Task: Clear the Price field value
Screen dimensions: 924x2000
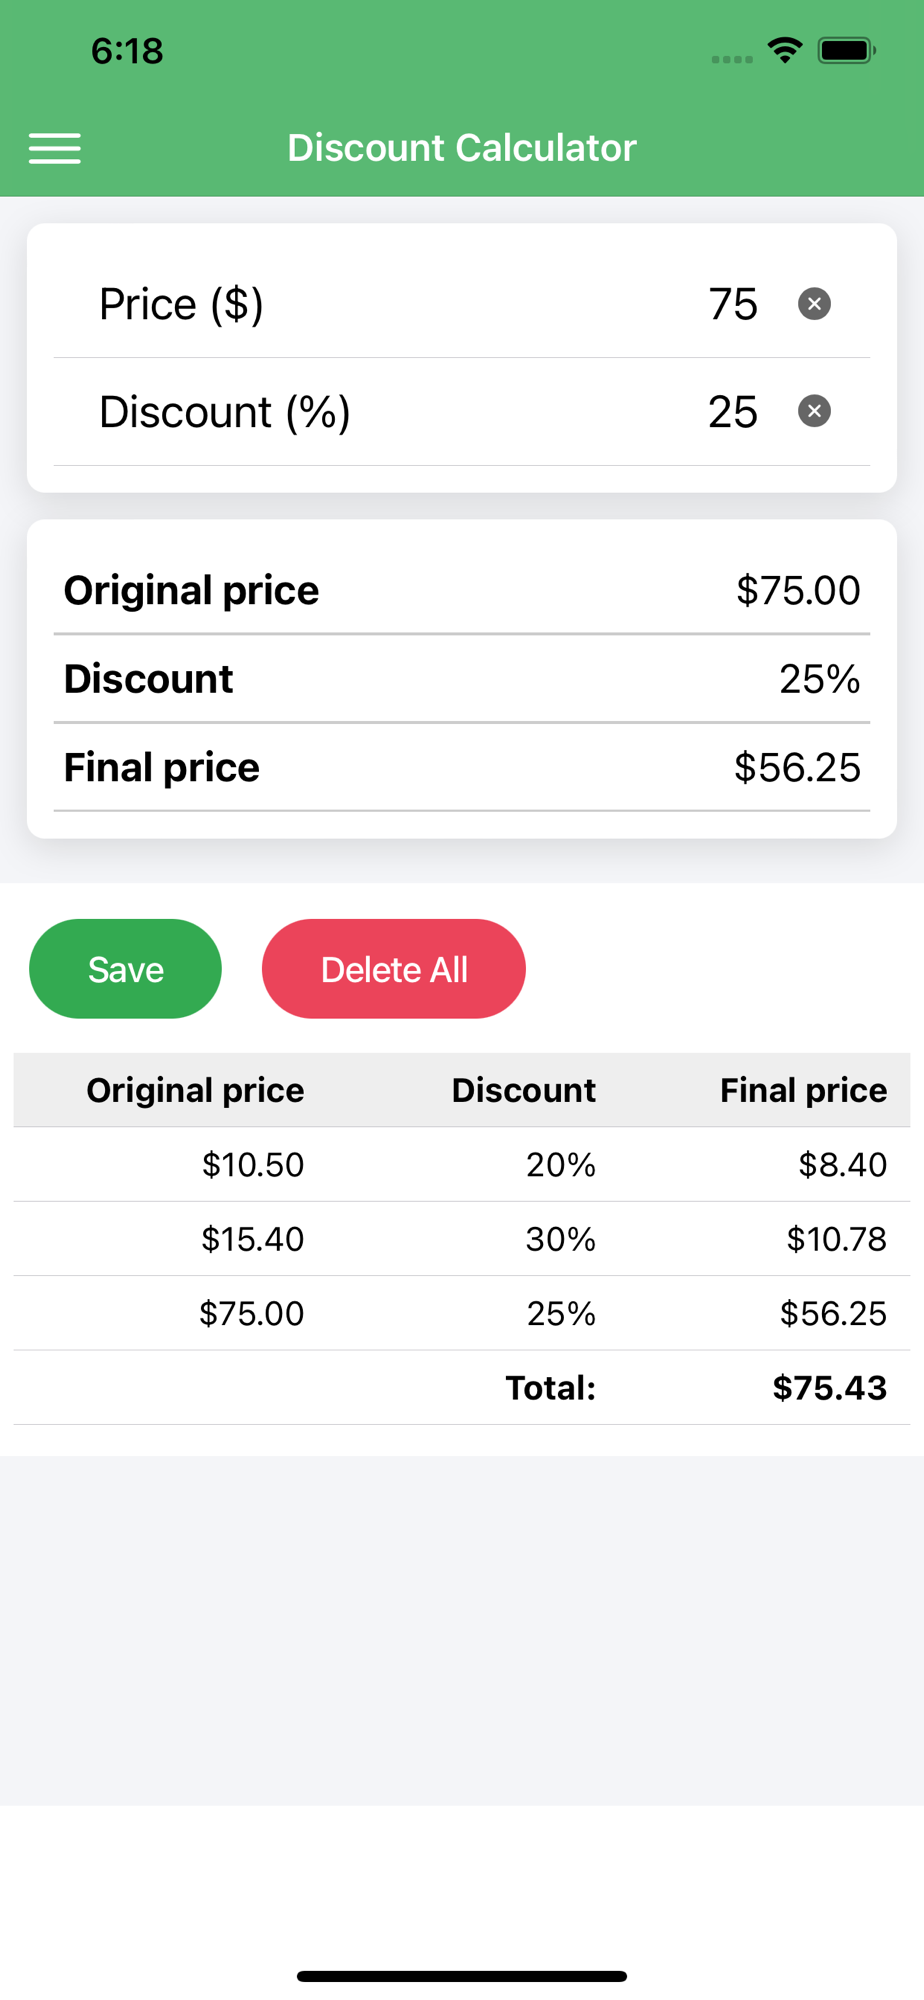Action: coord(814,304)
